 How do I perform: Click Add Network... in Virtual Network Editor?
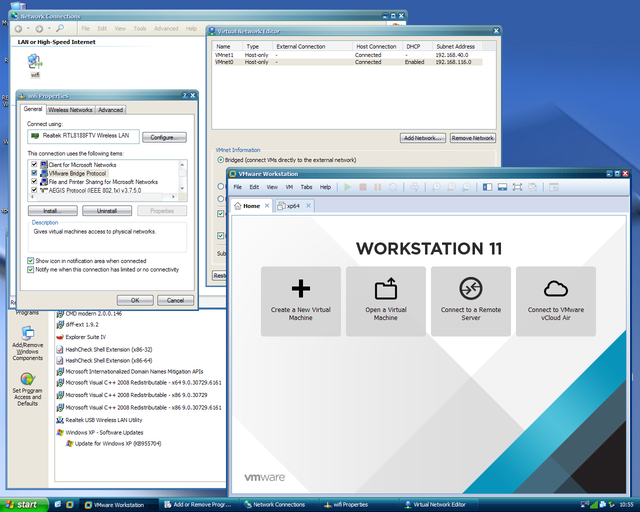[423, 138]
